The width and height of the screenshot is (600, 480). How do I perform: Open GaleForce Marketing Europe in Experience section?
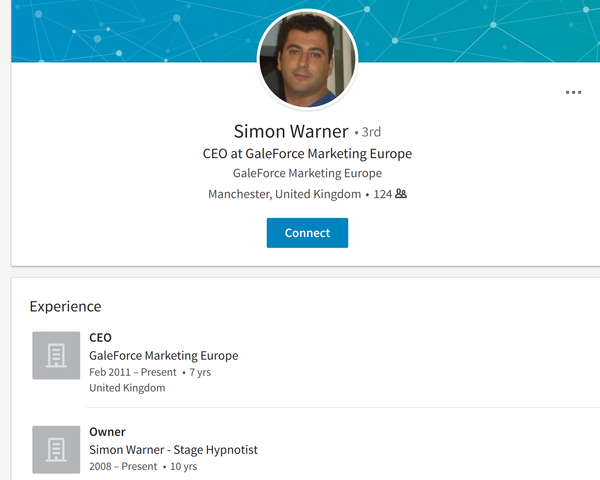[x=164, y=356]
